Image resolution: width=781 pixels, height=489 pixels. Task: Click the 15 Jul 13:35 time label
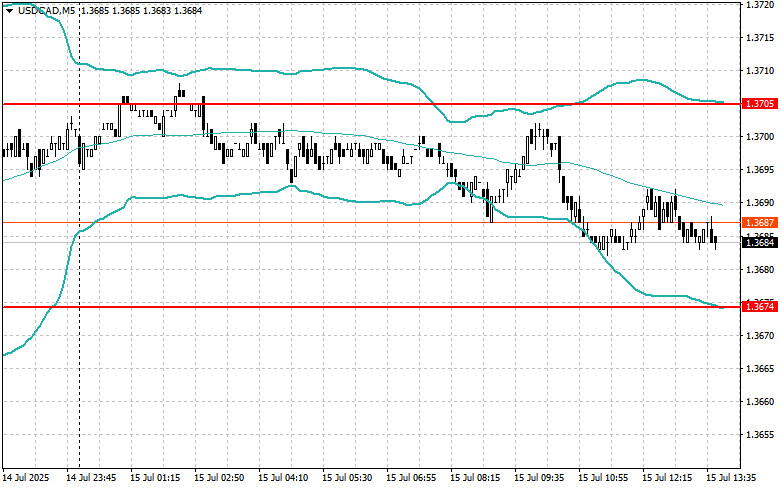(x=731, y=478)
